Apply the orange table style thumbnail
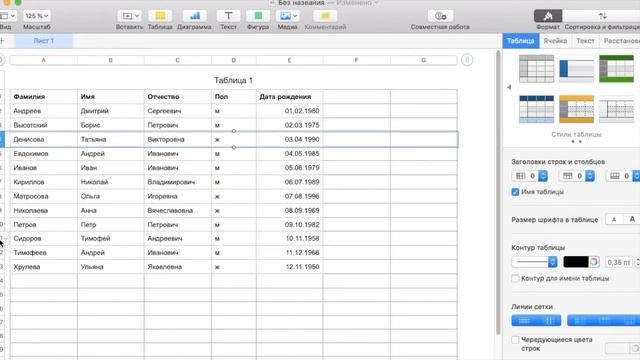 click(x=576, y=109)
